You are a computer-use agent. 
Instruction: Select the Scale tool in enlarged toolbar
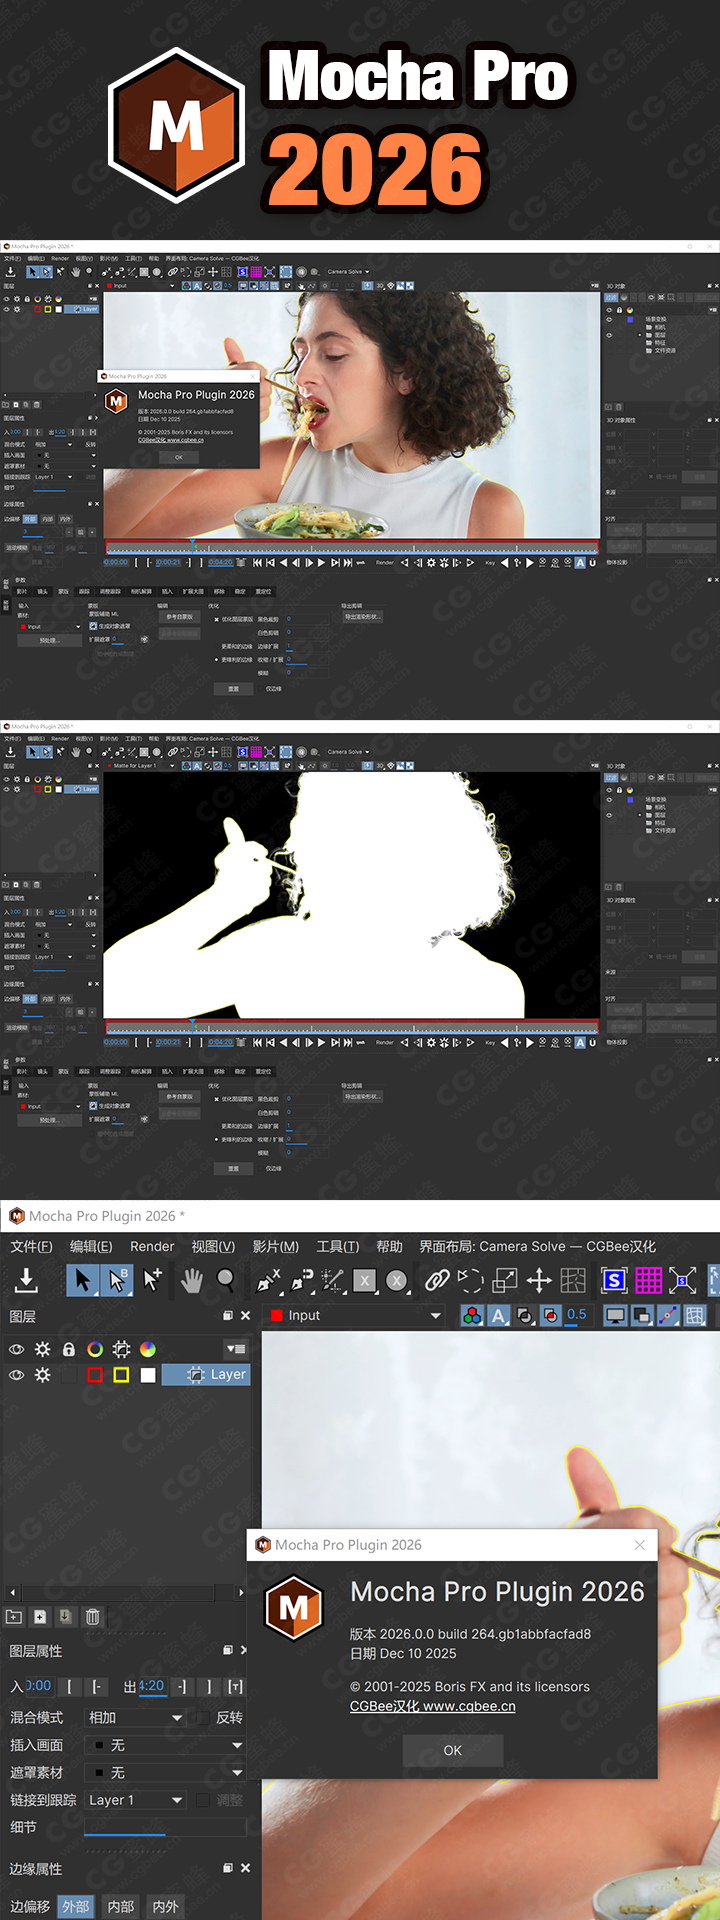pyautogui.click(x=505, y=1280)
